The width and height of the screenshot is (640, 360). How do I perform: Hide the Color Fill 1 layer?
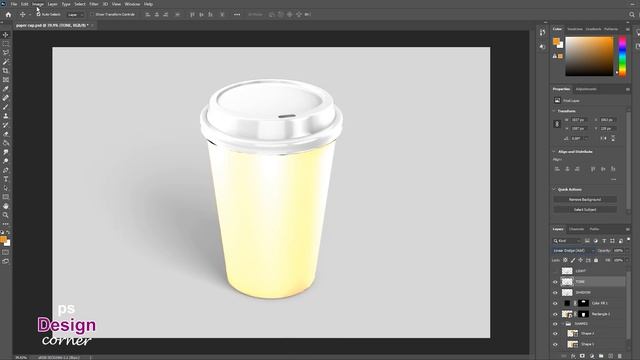point(555,303)
